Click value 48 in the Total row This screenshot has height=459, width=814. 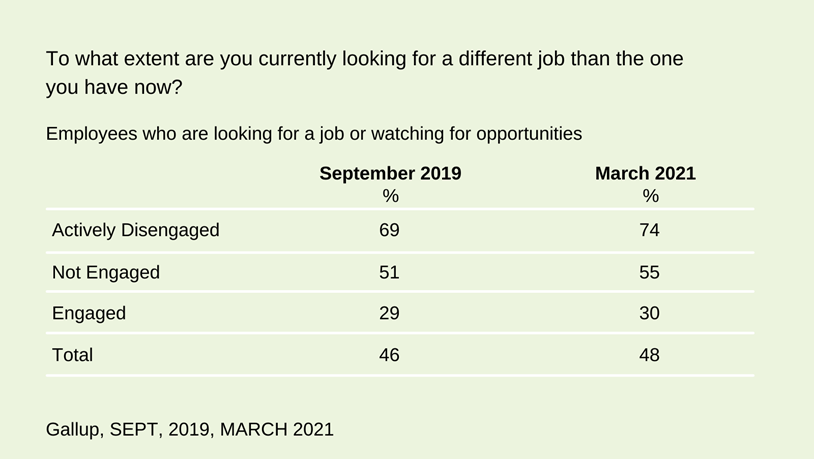click(x=649, y=354)
